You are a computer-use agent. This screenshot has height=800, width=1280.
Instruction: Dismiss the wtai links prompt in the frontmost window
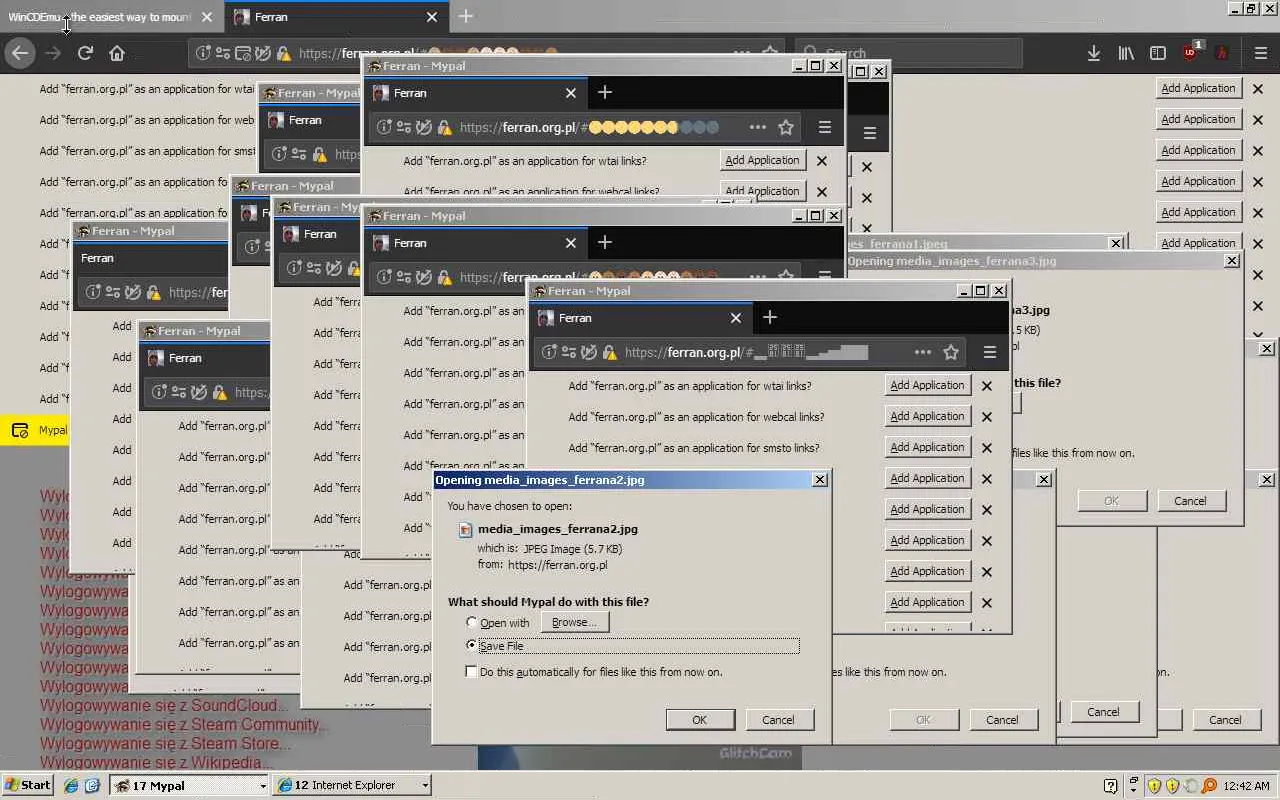[x=987, y=385]
